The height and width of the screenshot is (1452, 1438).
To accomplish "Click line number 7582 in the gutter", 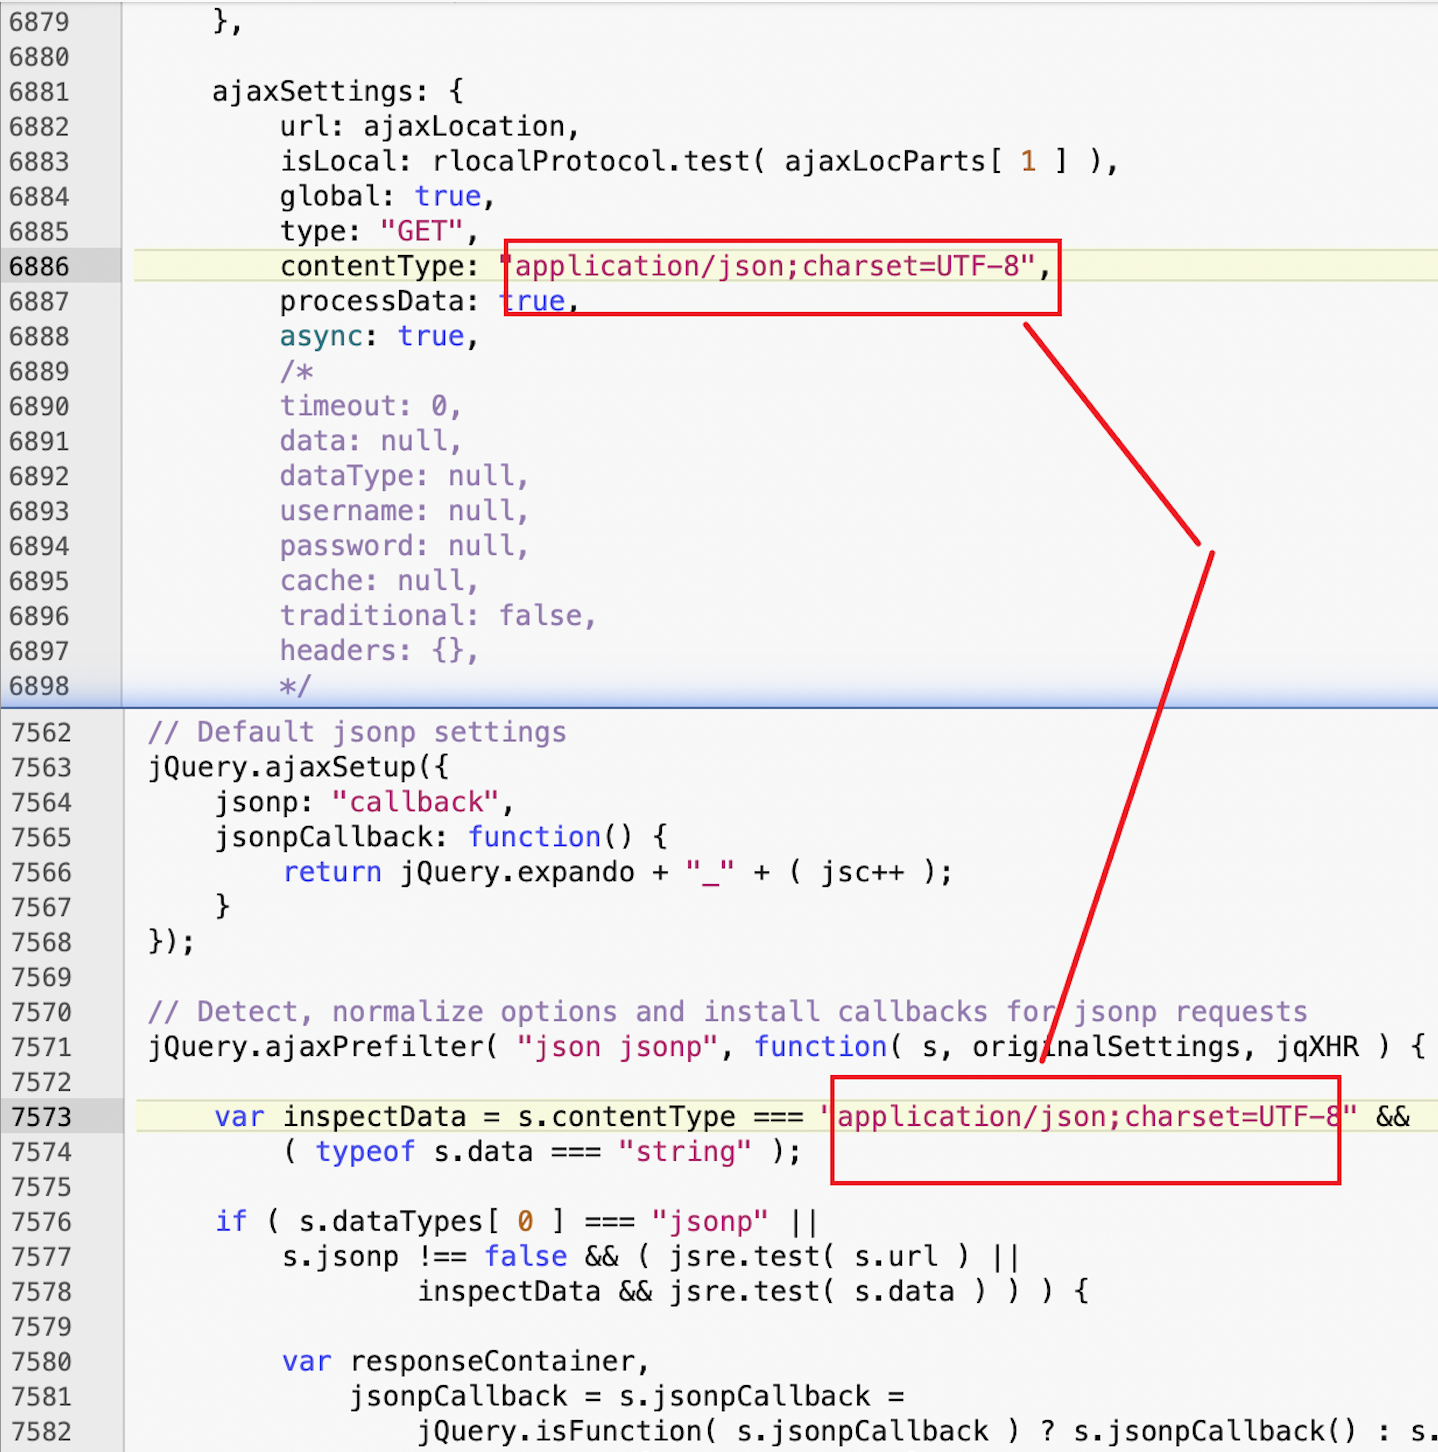I will point(42,1432).
